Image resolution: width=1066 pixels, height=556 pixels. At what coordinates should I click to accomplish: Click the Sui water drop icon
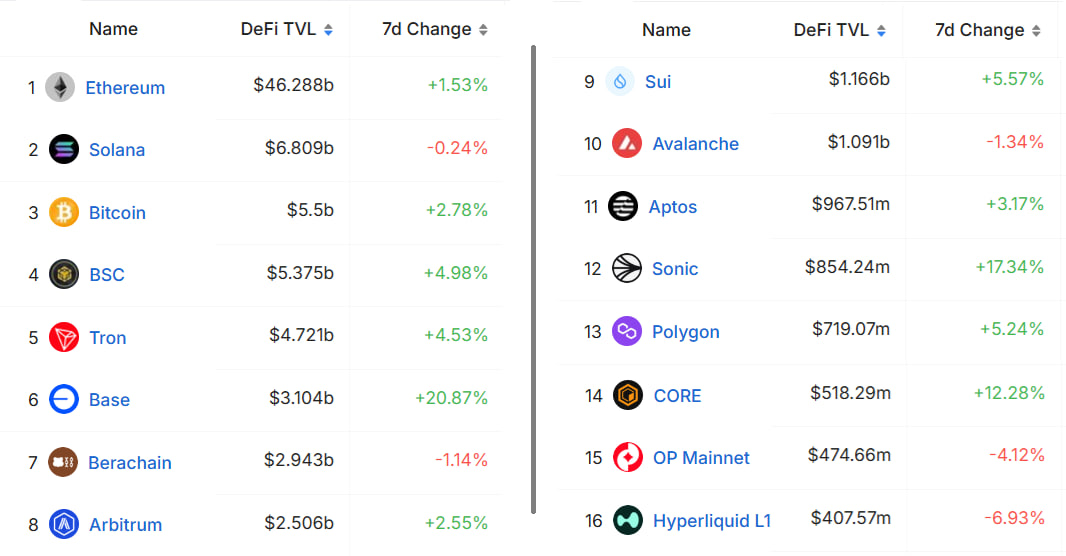click(x=621, y=81)
